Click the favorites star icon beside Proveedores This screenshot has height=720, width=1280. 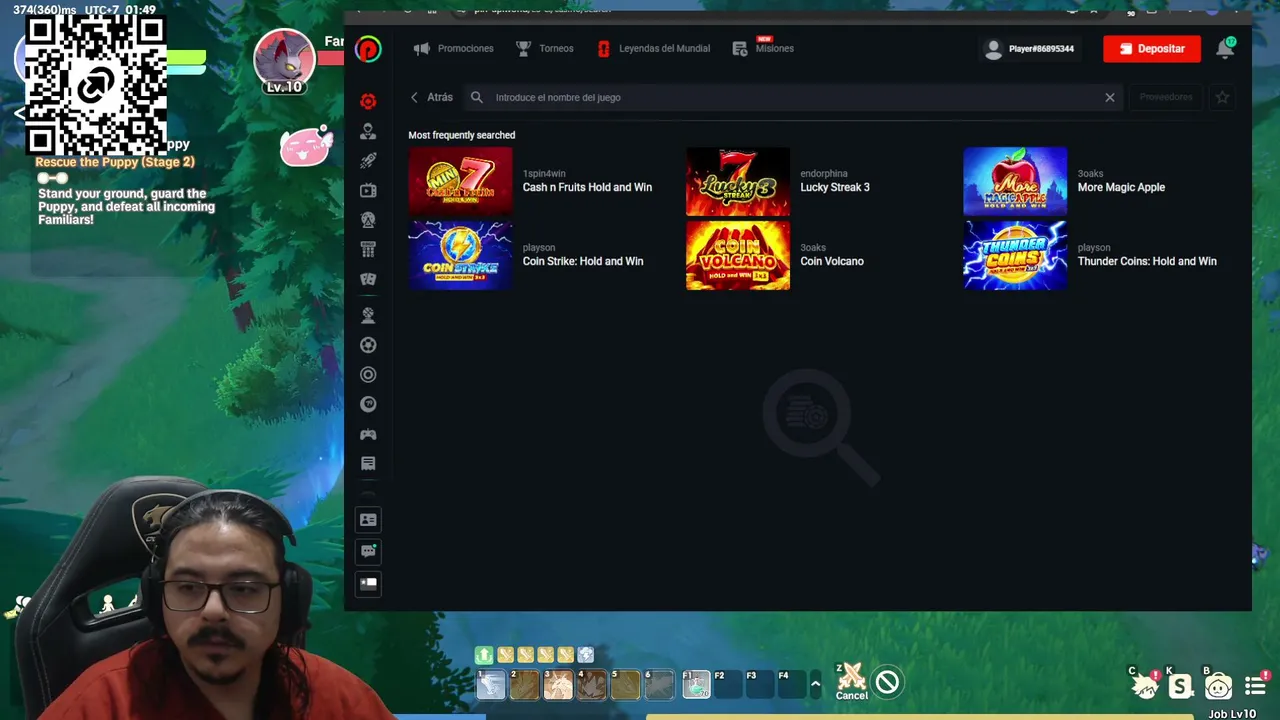pyautogui.click(x=1222, y=97)
